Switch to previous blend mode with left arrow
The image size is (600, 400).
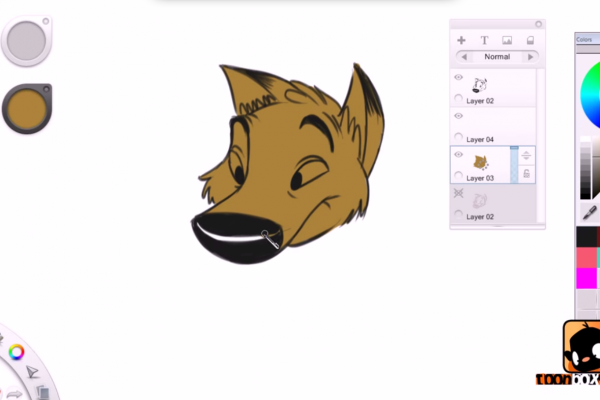coord(464,57)
